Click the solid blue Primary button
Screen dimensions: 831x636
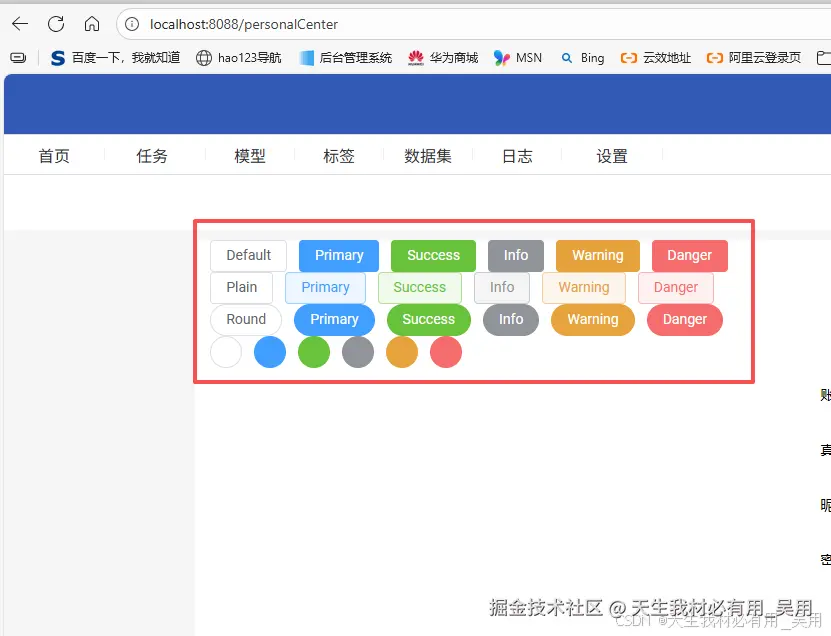pos(338,255)
